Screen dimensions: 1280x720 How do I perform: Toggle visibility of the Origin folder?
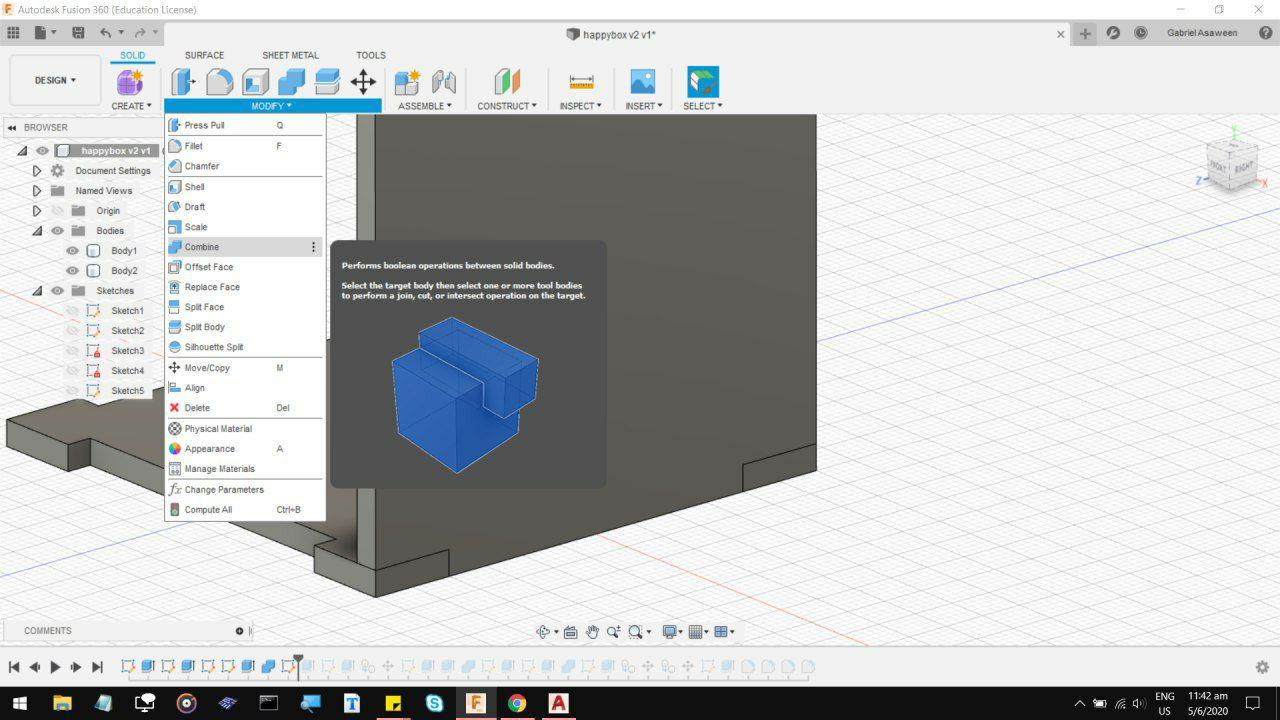coord(57,211)
